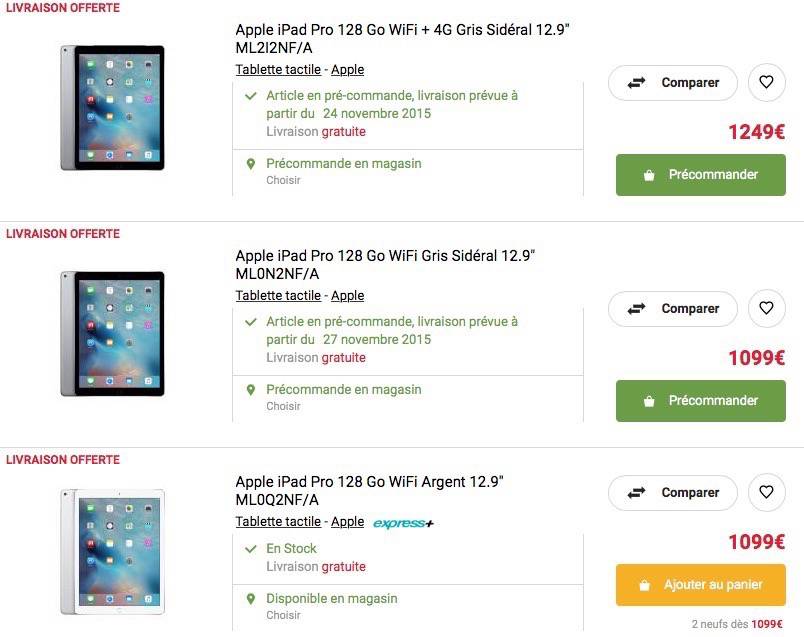The image size is (804, 637).
Task: Open the iPad Pro WiFi + 4G ML2I2NF/A title
Action: [x=403, y=38]
